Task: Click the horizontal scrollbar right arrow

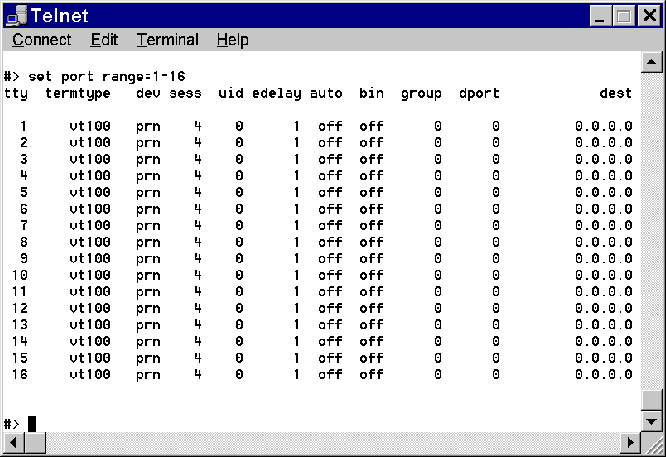Action: click(630, 442)
